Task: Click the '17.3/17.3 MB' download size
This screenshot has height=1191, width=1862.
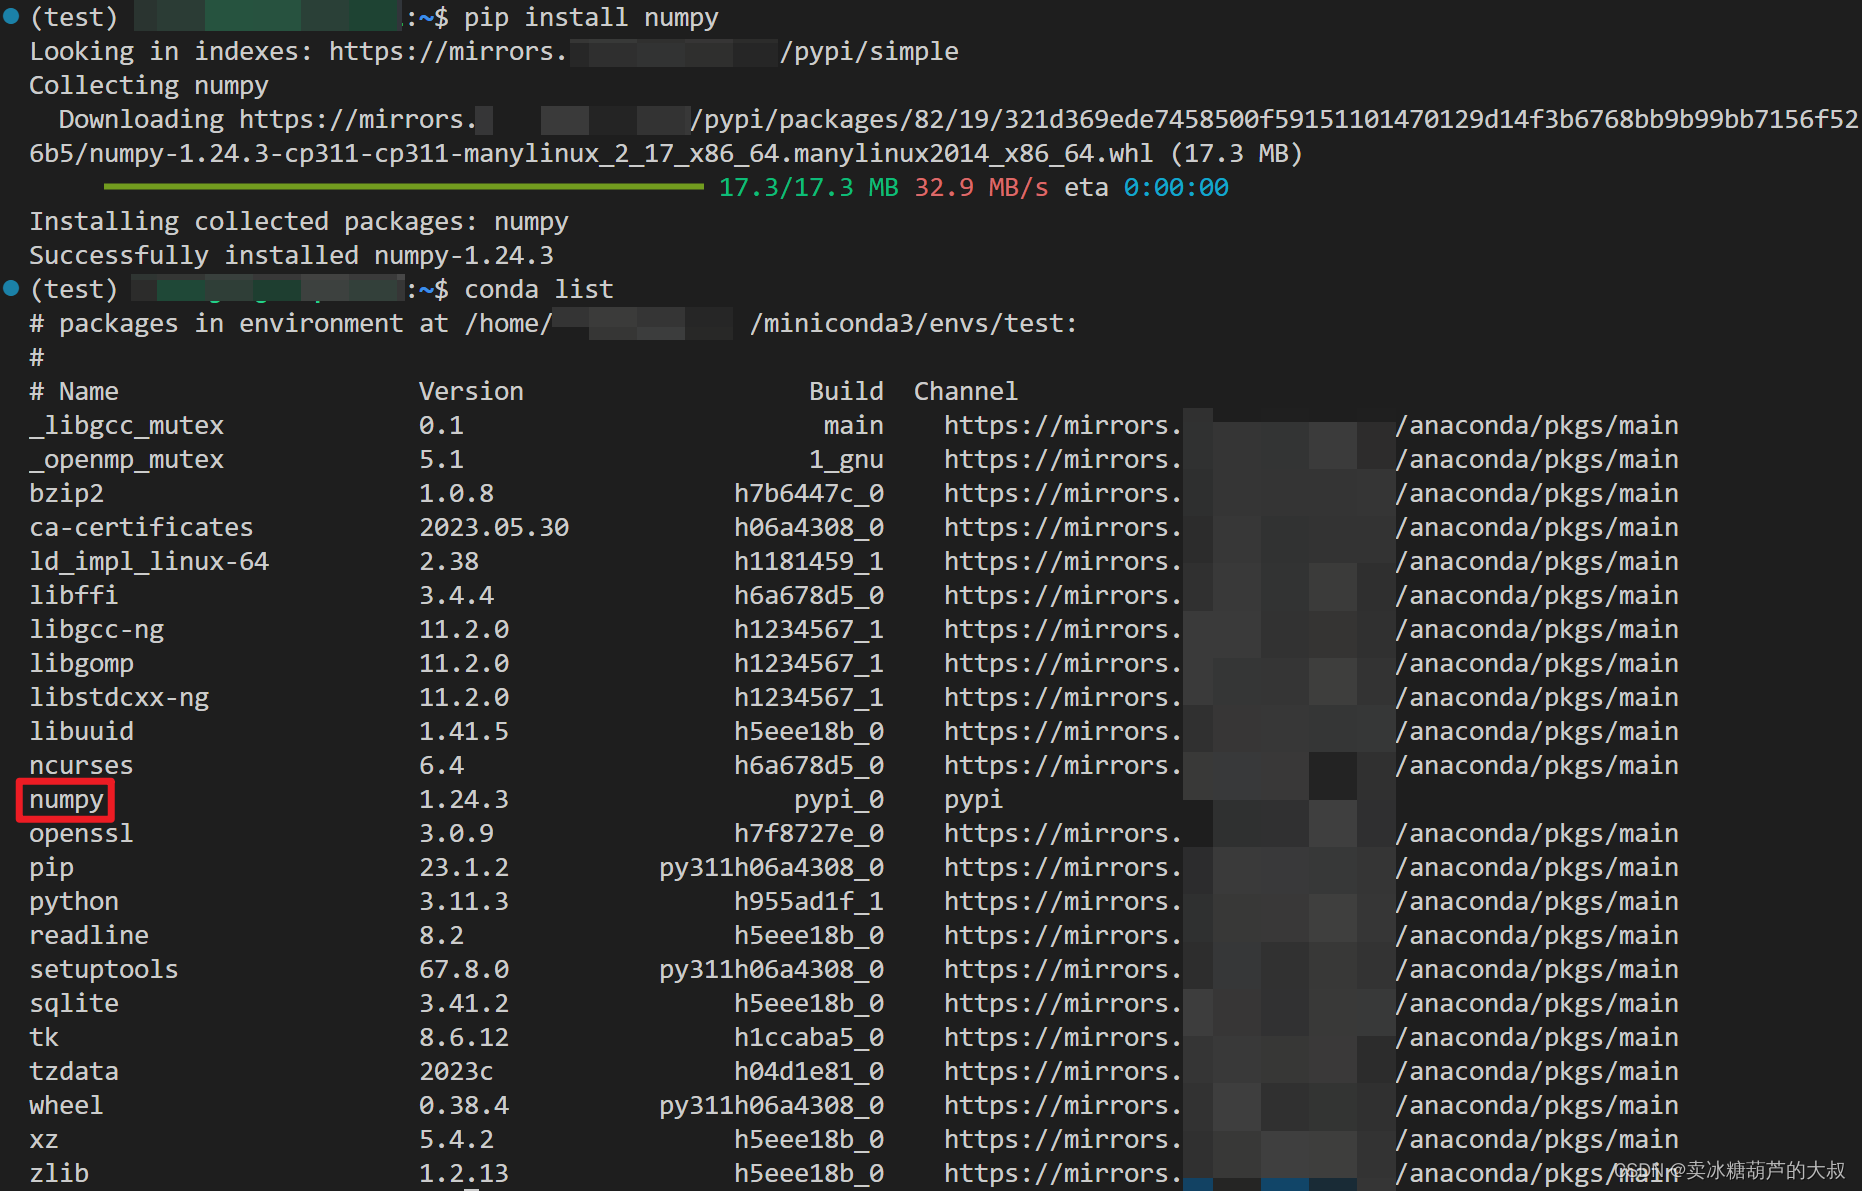Action: pyautogui.click(x=808, y=188)
